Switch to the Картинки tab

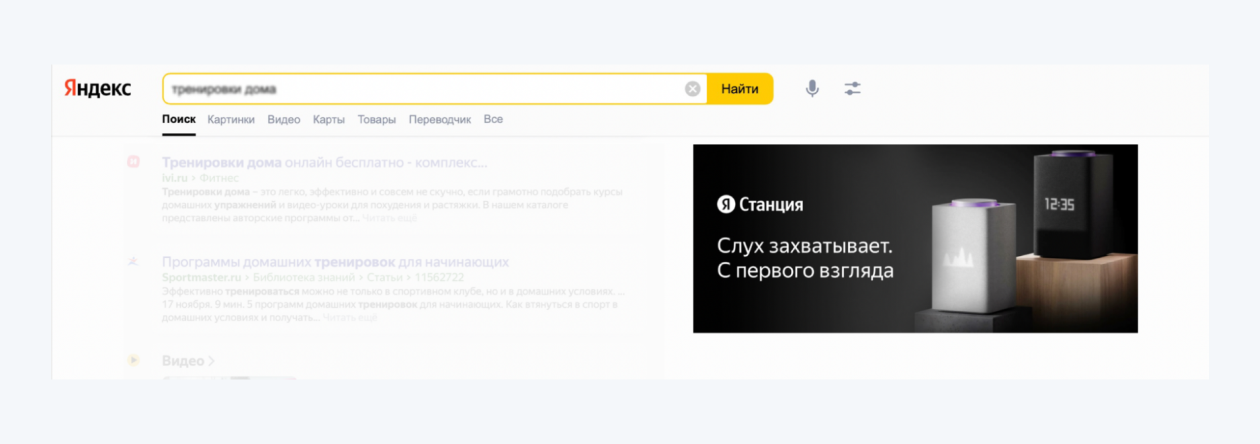(x=232, y=119)
